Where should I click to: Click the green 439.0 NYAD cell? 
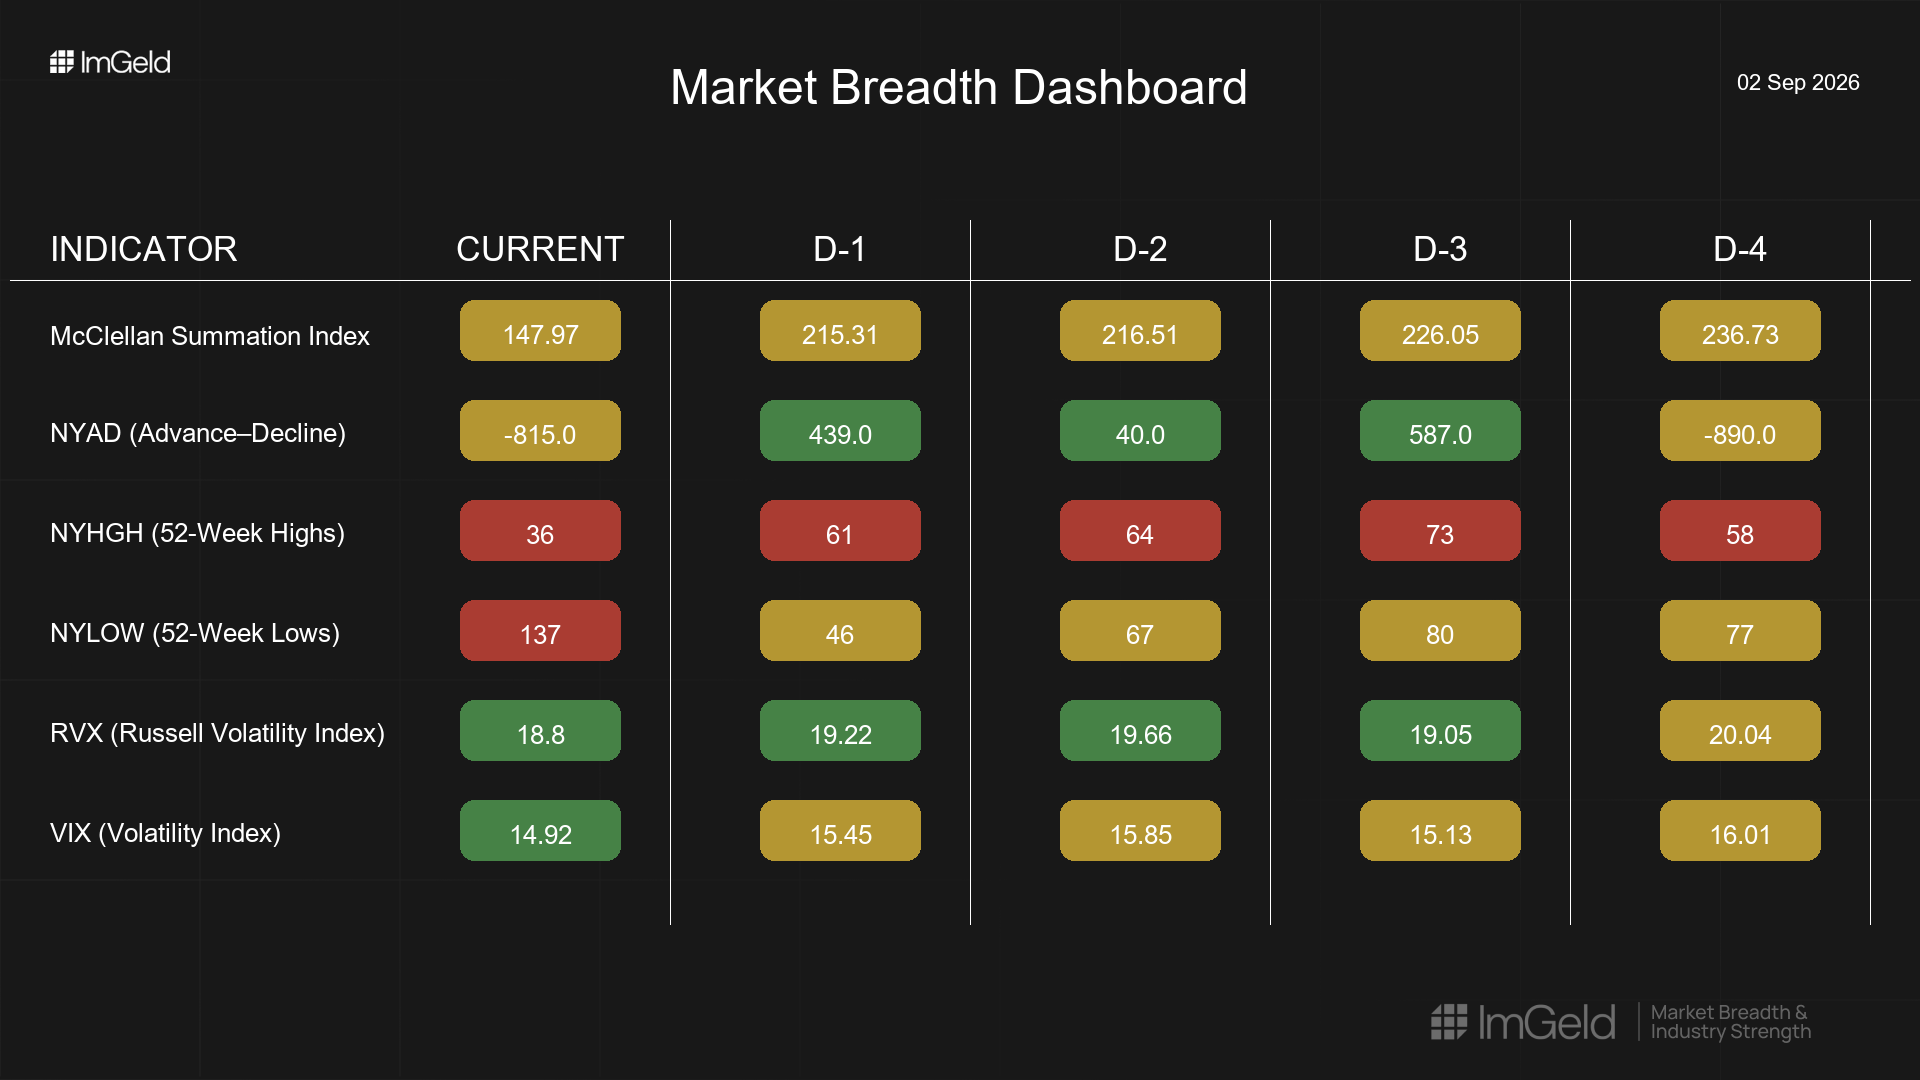point(840,431)
